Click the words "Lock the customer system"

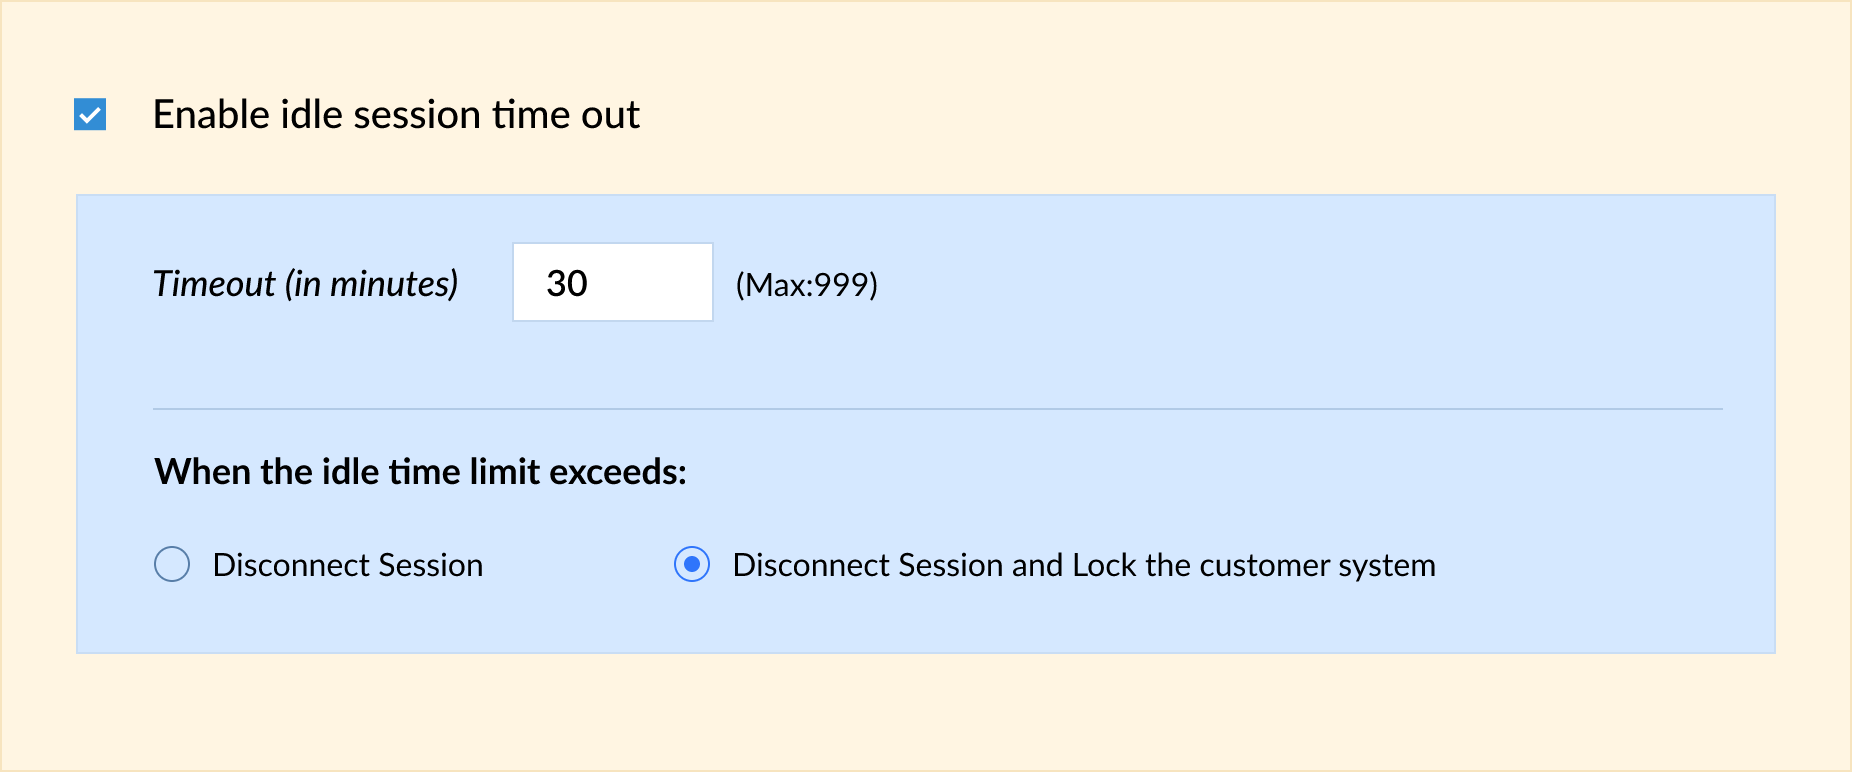click(x=1254, y=565)
